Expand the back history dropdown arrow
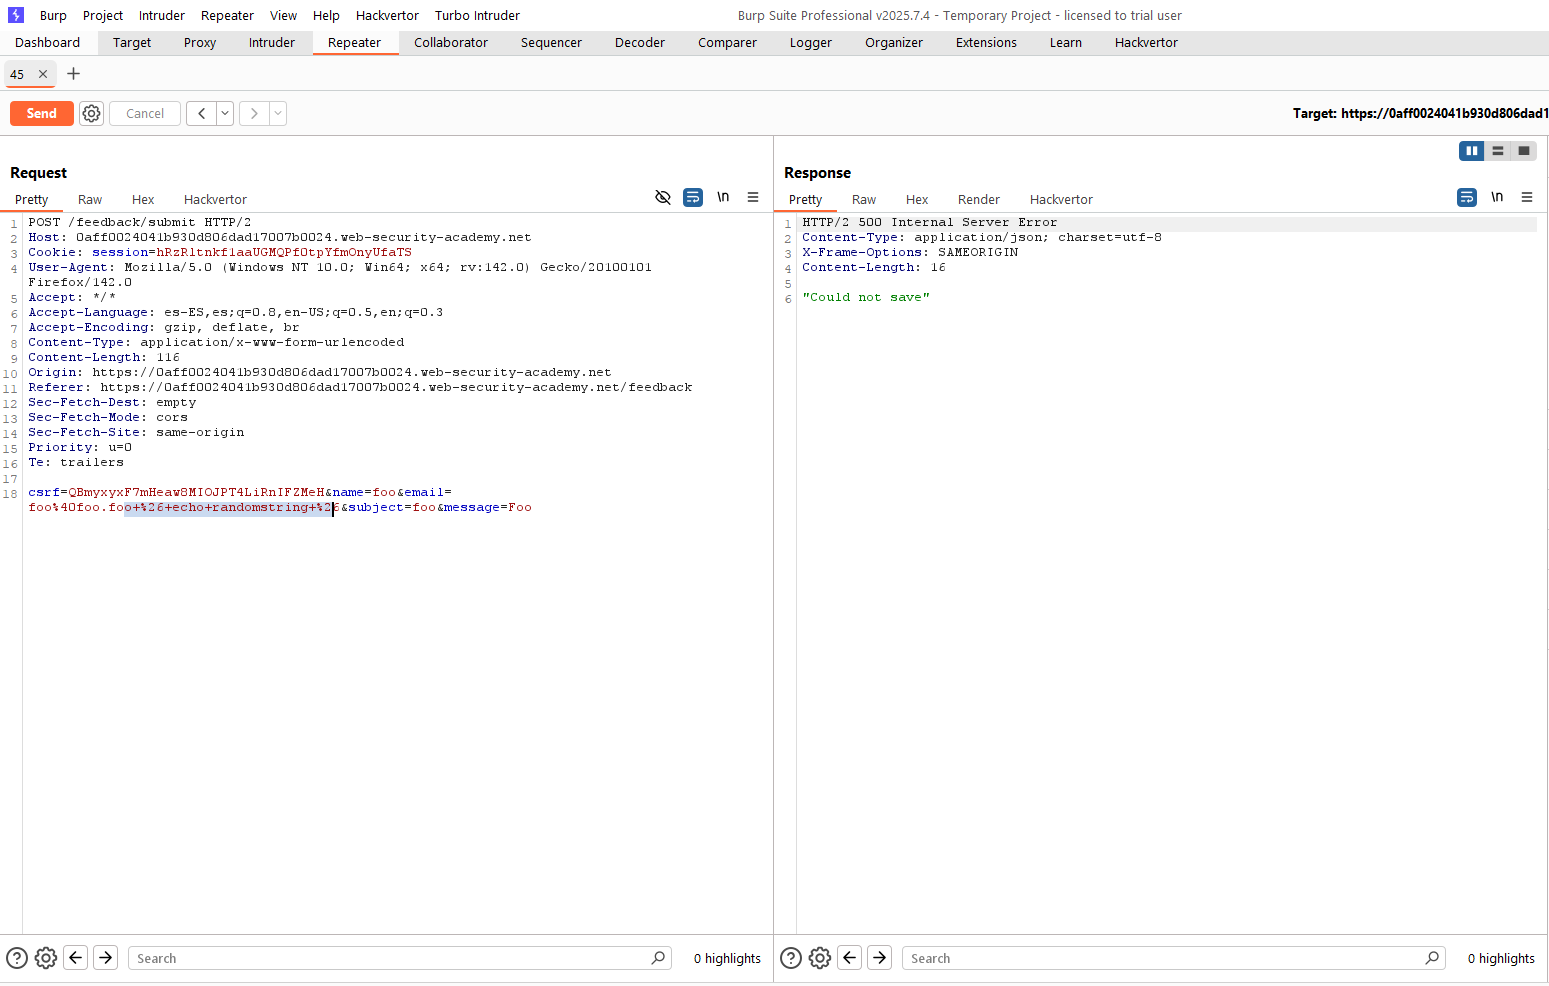The image size is (1549, 986). [x=225, y=114]
